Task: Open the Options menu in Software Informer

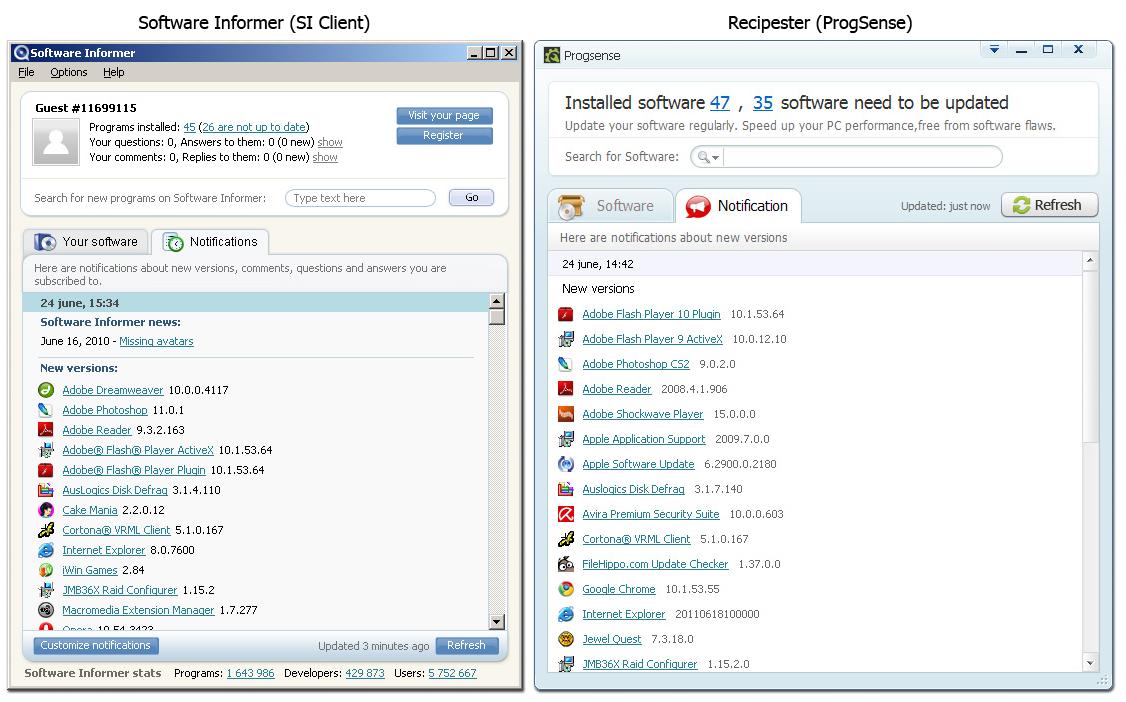Action: (69, 72)
